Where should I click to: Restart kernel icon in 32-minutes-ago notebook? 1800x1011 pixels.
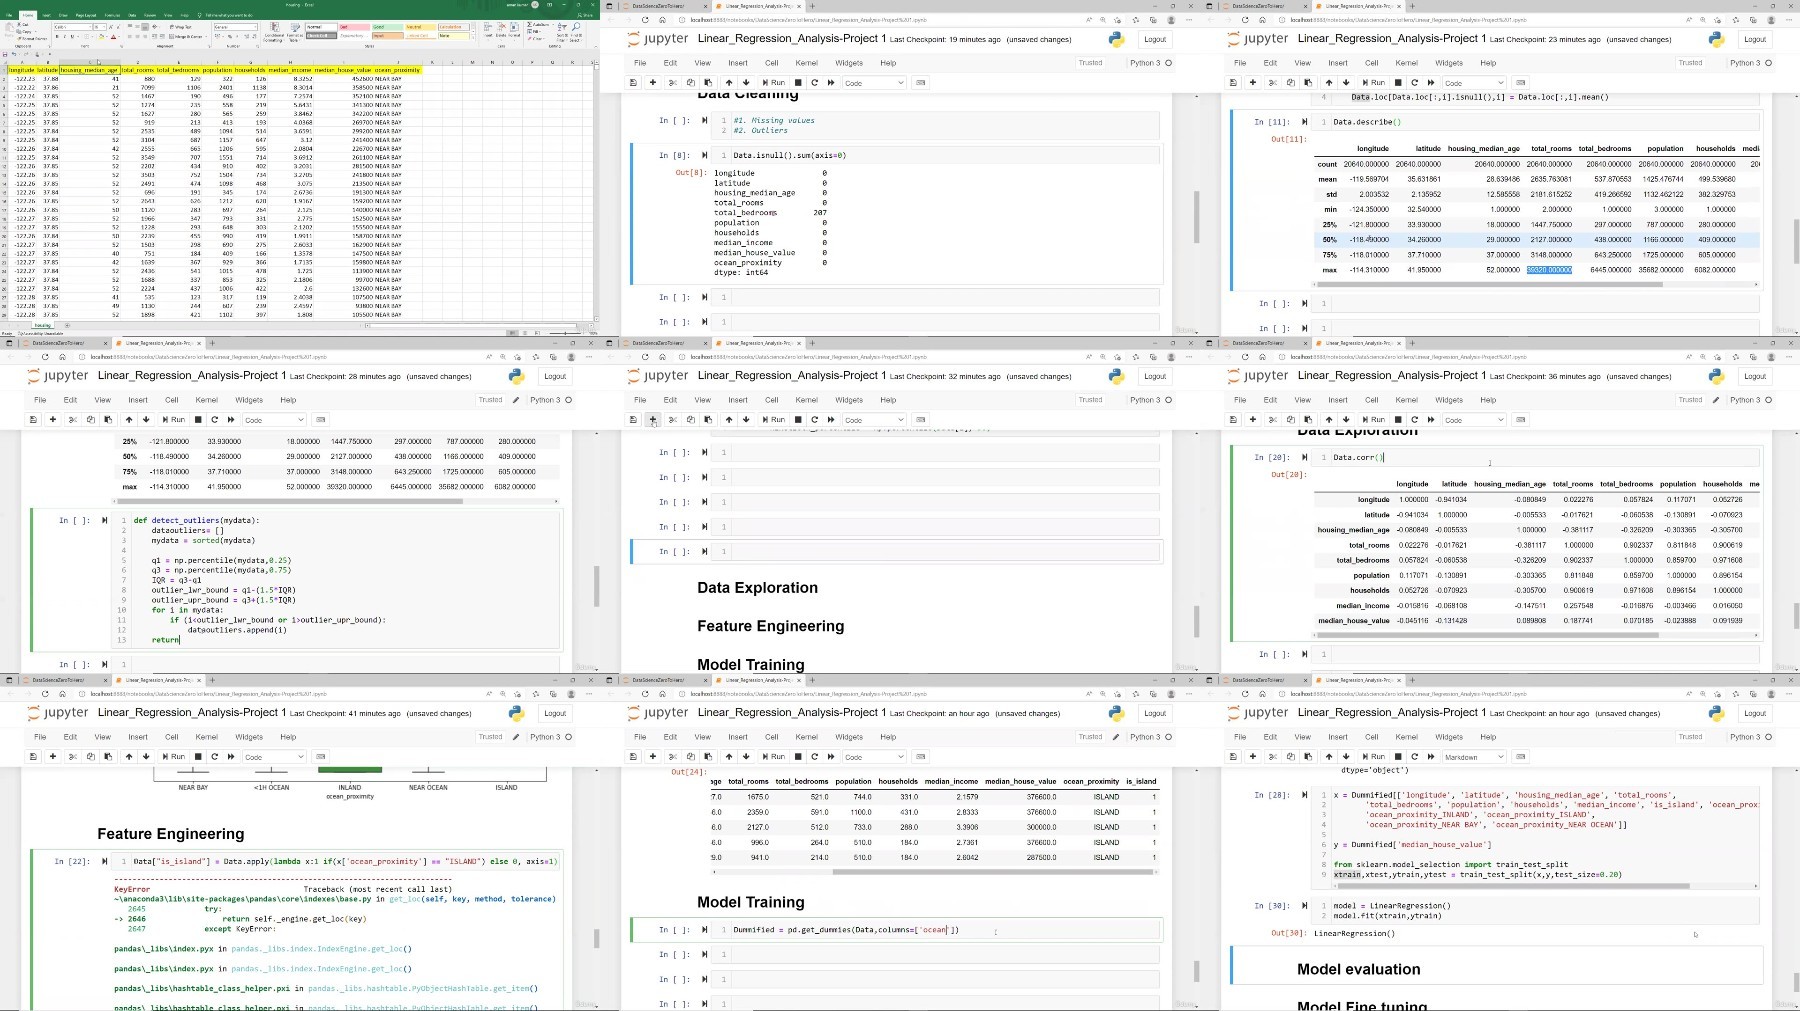tap(814, 419)
